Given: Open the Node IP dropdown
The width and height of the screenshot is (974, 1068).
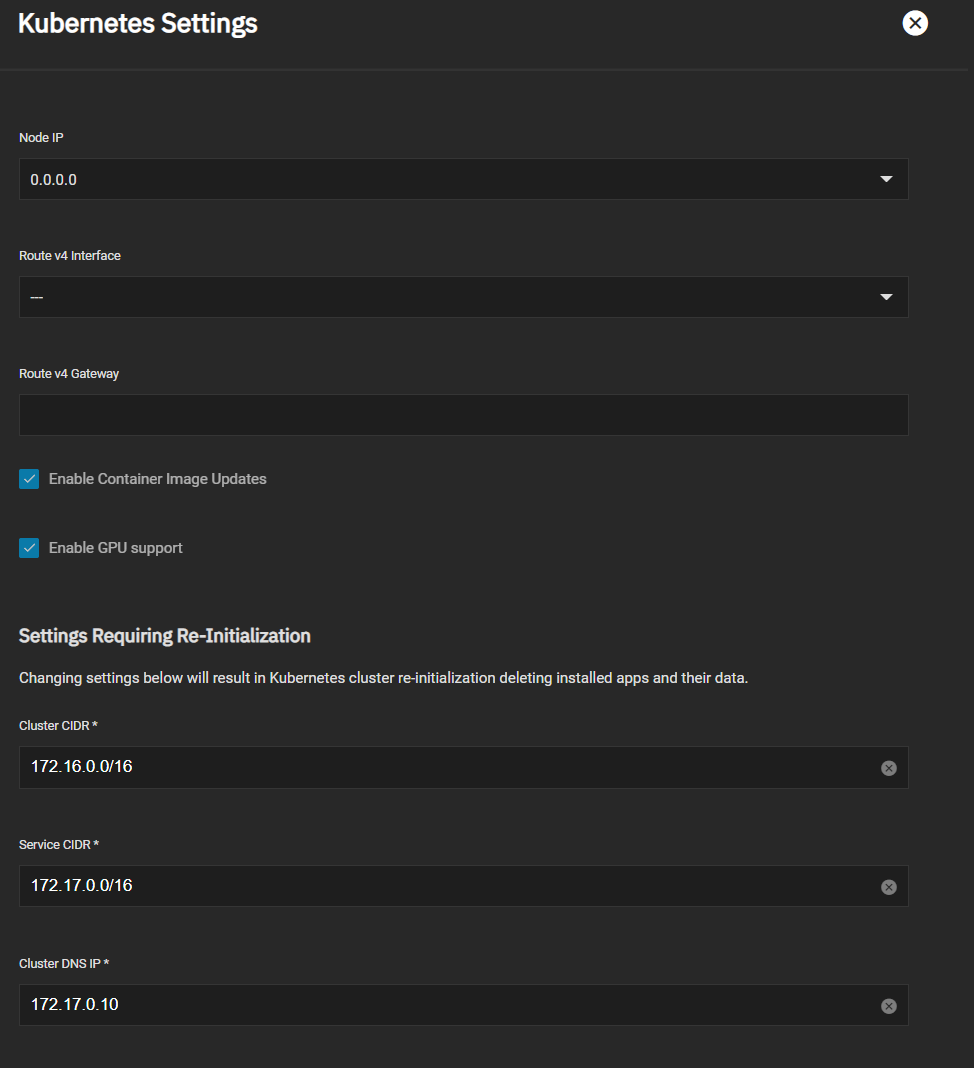Looking at the screenshot, I should click(x=463, y=179).
